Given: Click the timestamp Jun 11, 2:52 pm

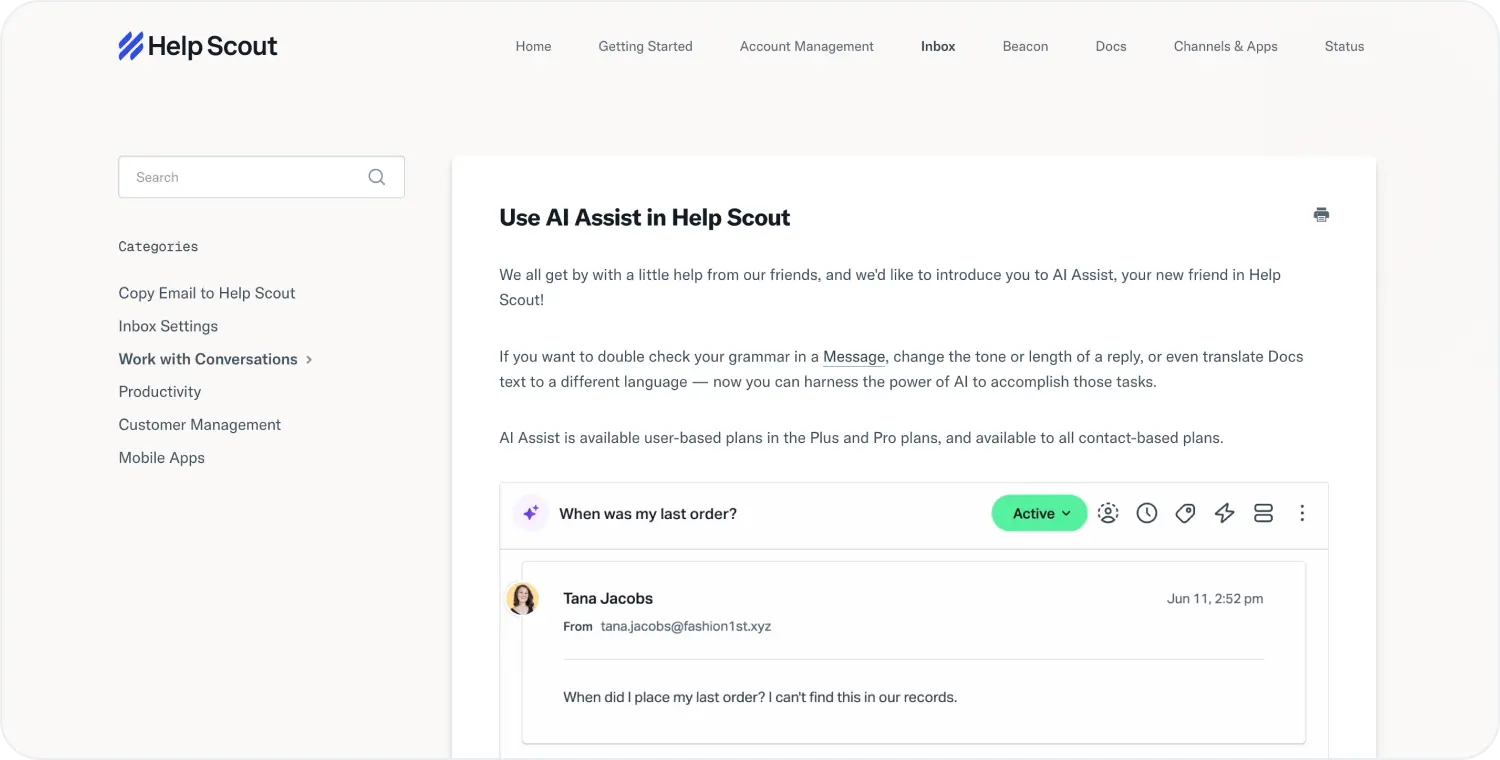Looking at the screenshot, I should pos(1215,598).
